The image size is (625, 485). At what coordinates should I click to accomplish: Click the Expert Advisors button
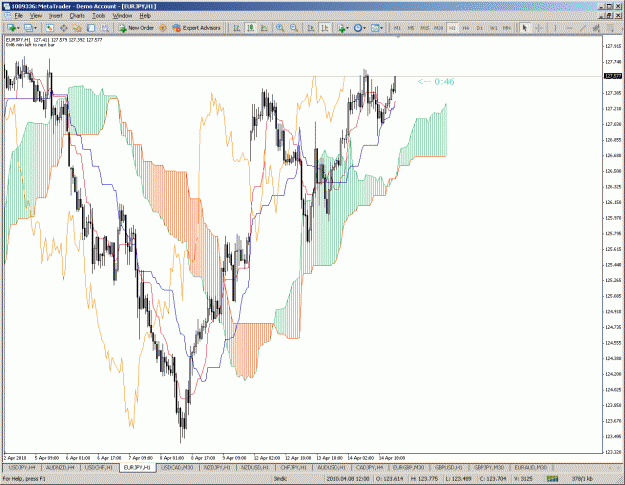point(196,28)
